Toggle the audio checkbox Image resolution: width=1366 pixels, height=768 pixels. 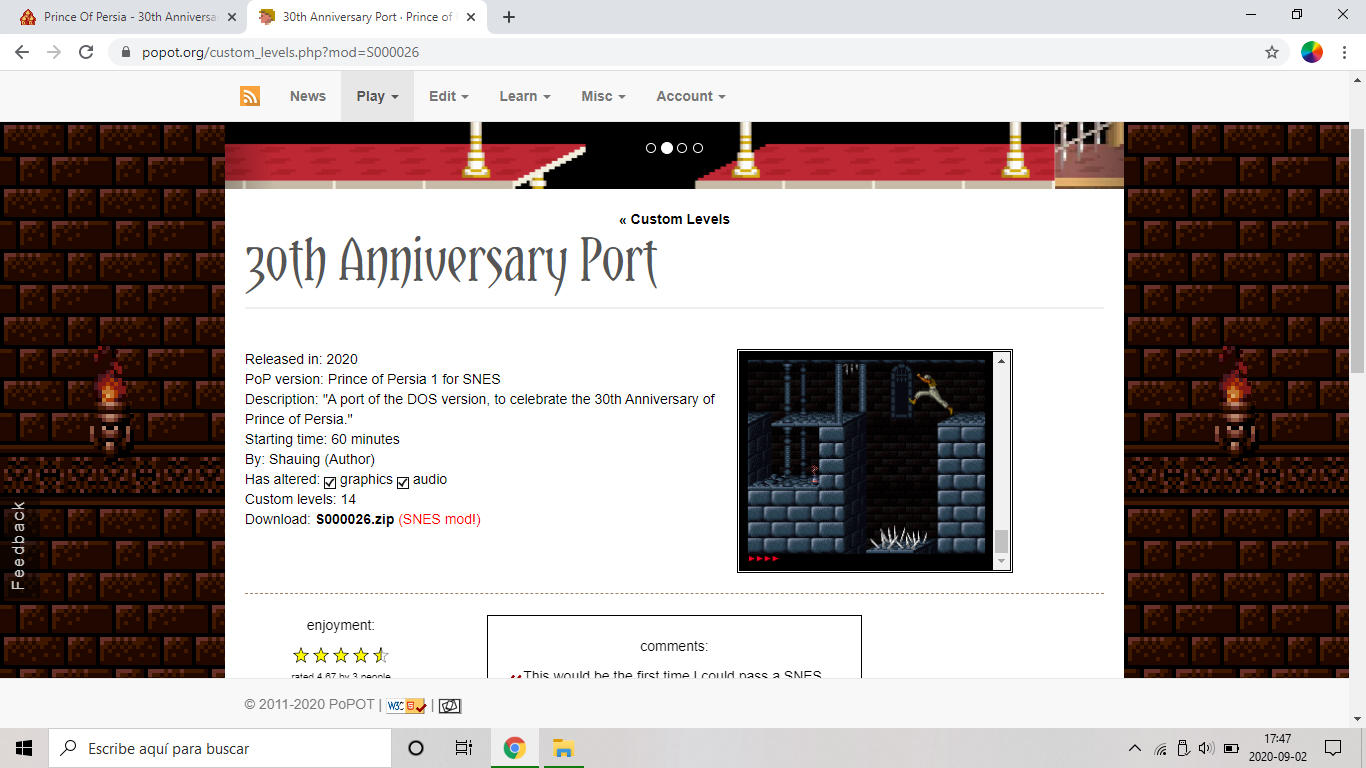[403, 482]
